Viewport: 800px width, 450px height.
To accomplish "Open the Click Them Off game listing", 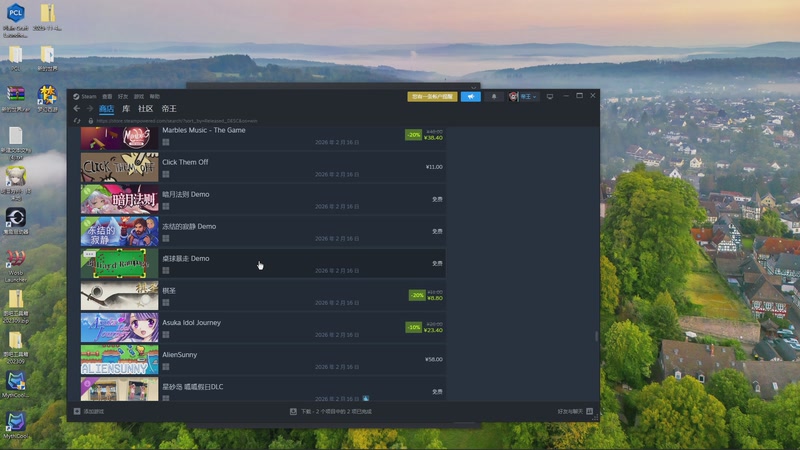I will 263,167.
